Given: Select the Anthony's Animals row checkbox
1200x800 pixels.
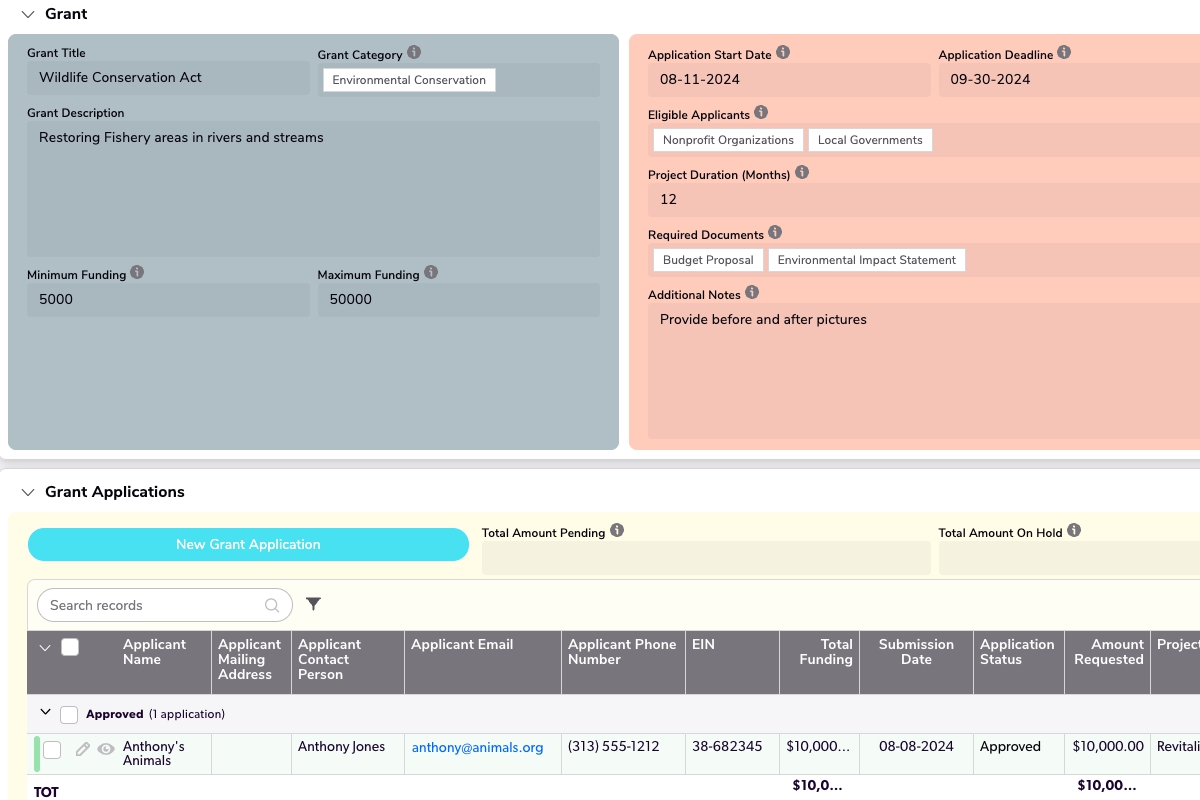Looking at the screenshot, I should click(52, 750).
